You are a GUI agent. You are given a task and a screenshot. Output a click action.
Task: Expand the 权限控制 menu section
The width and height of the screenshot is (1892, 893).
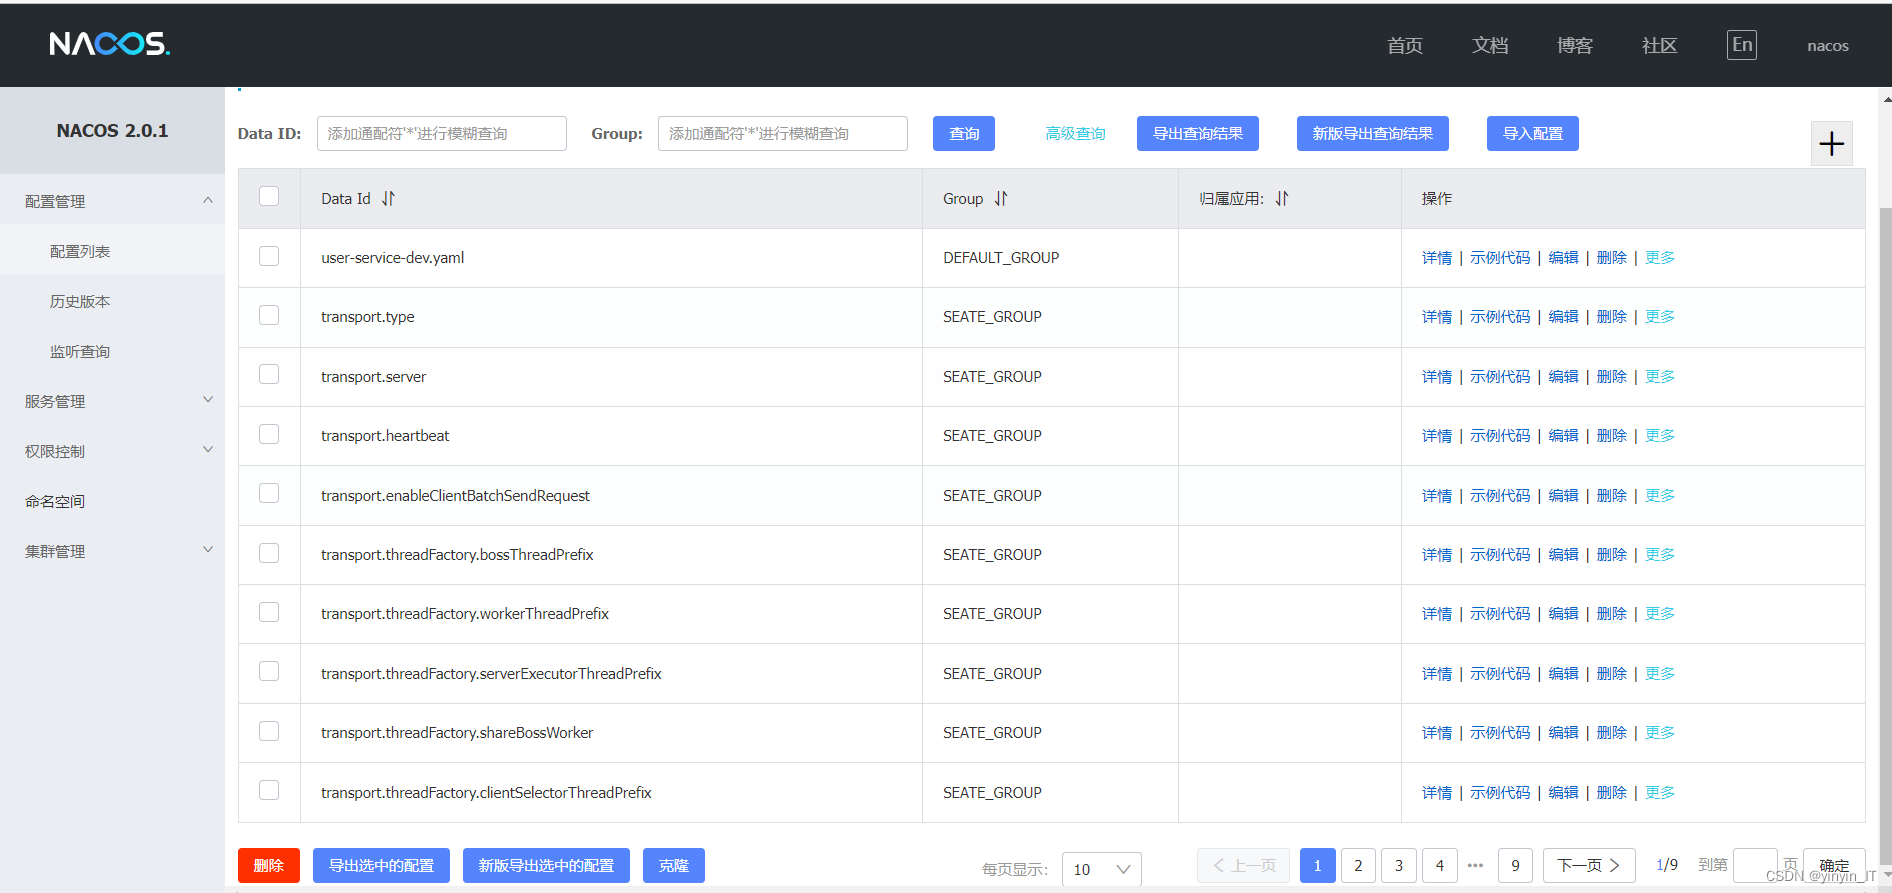pyautogui.click(x=112, y=451)
